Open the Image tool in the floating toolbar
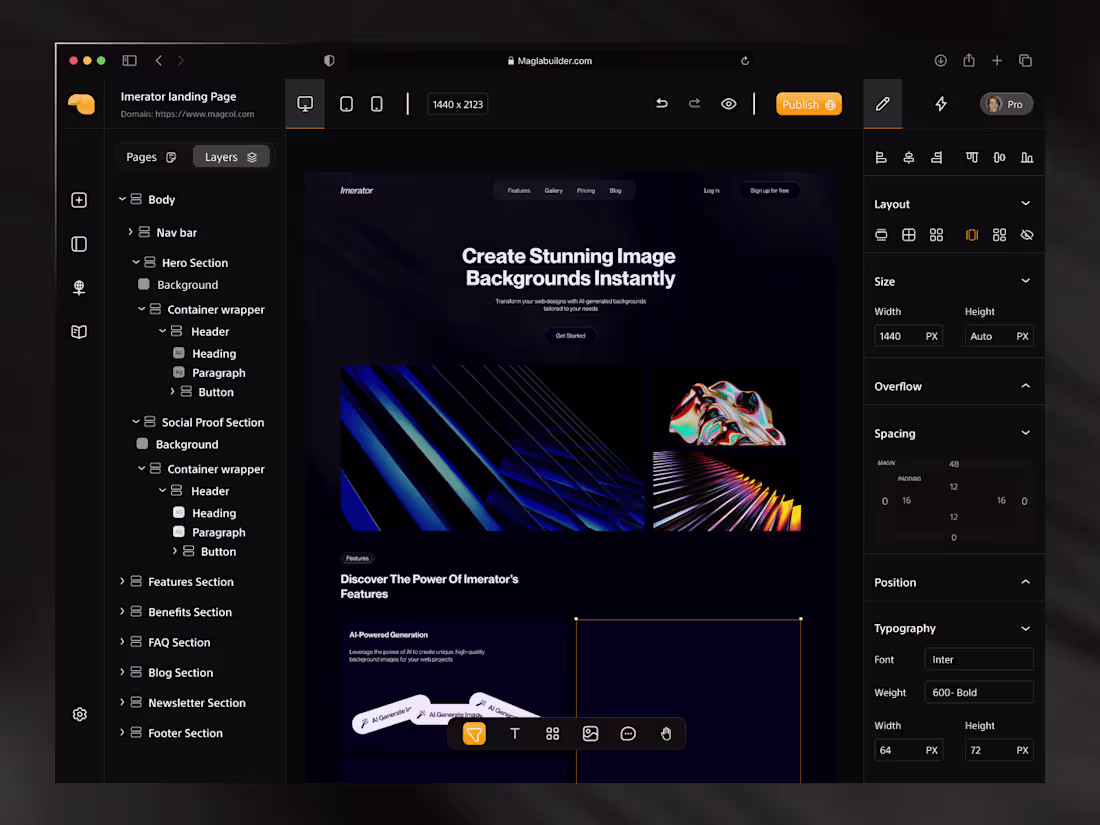This screenshot has width=1100, height=825. pyautogui.click(x=590, y=733)
